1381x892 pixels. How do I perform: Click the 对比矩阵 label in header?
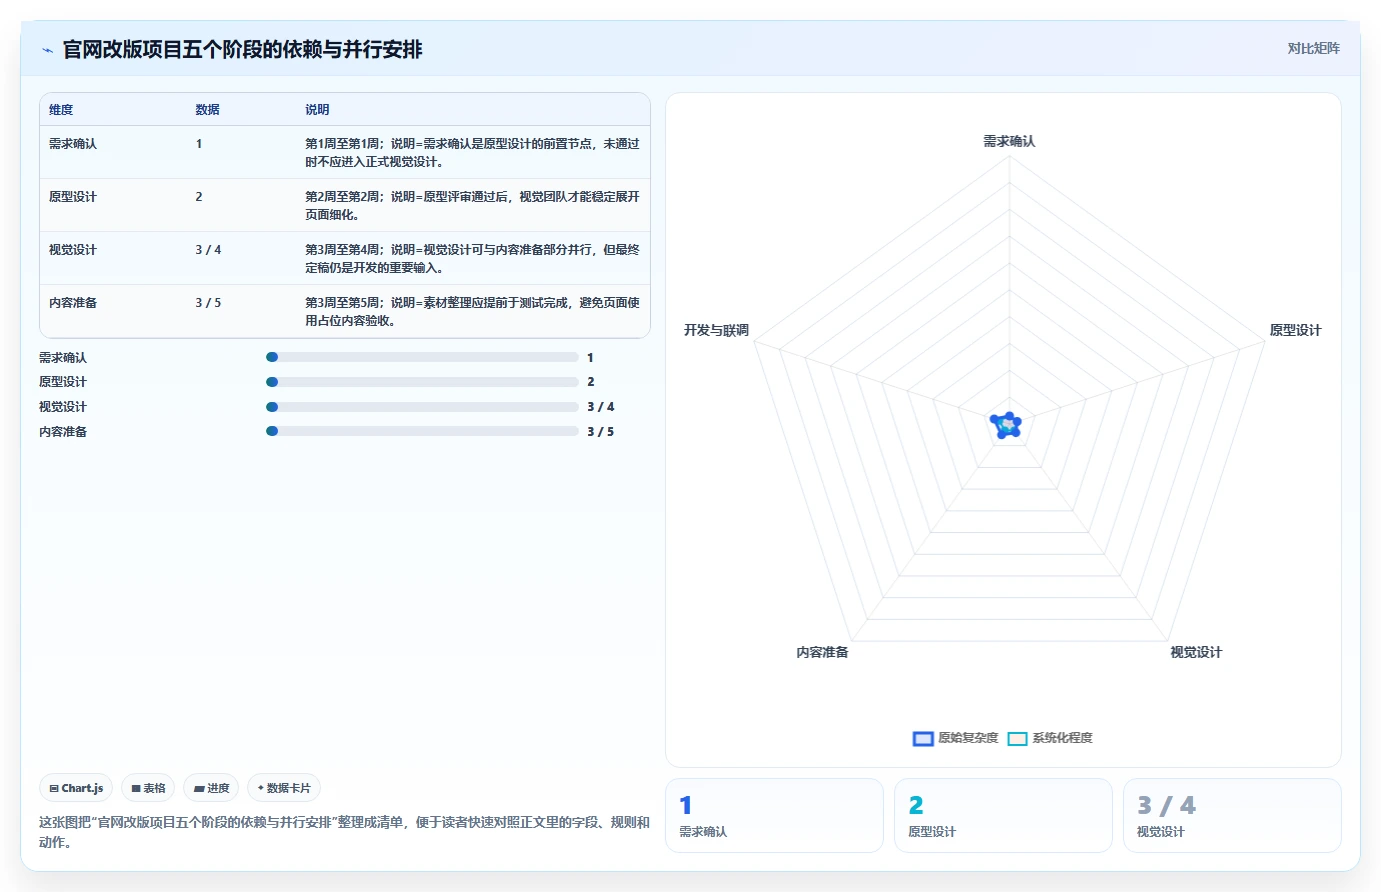[x=1313, y=48]
